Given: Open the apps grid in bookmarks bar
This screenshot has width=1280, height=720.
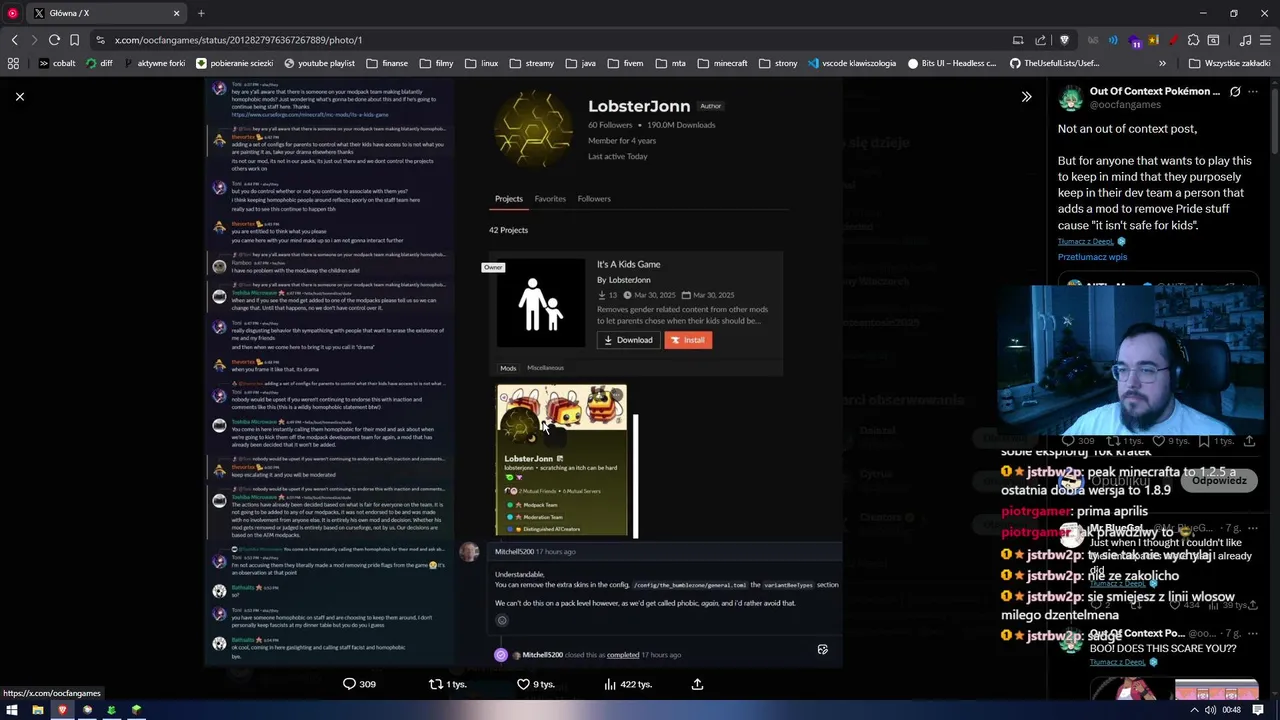Looking at the screenshot, I should point(13,63).
